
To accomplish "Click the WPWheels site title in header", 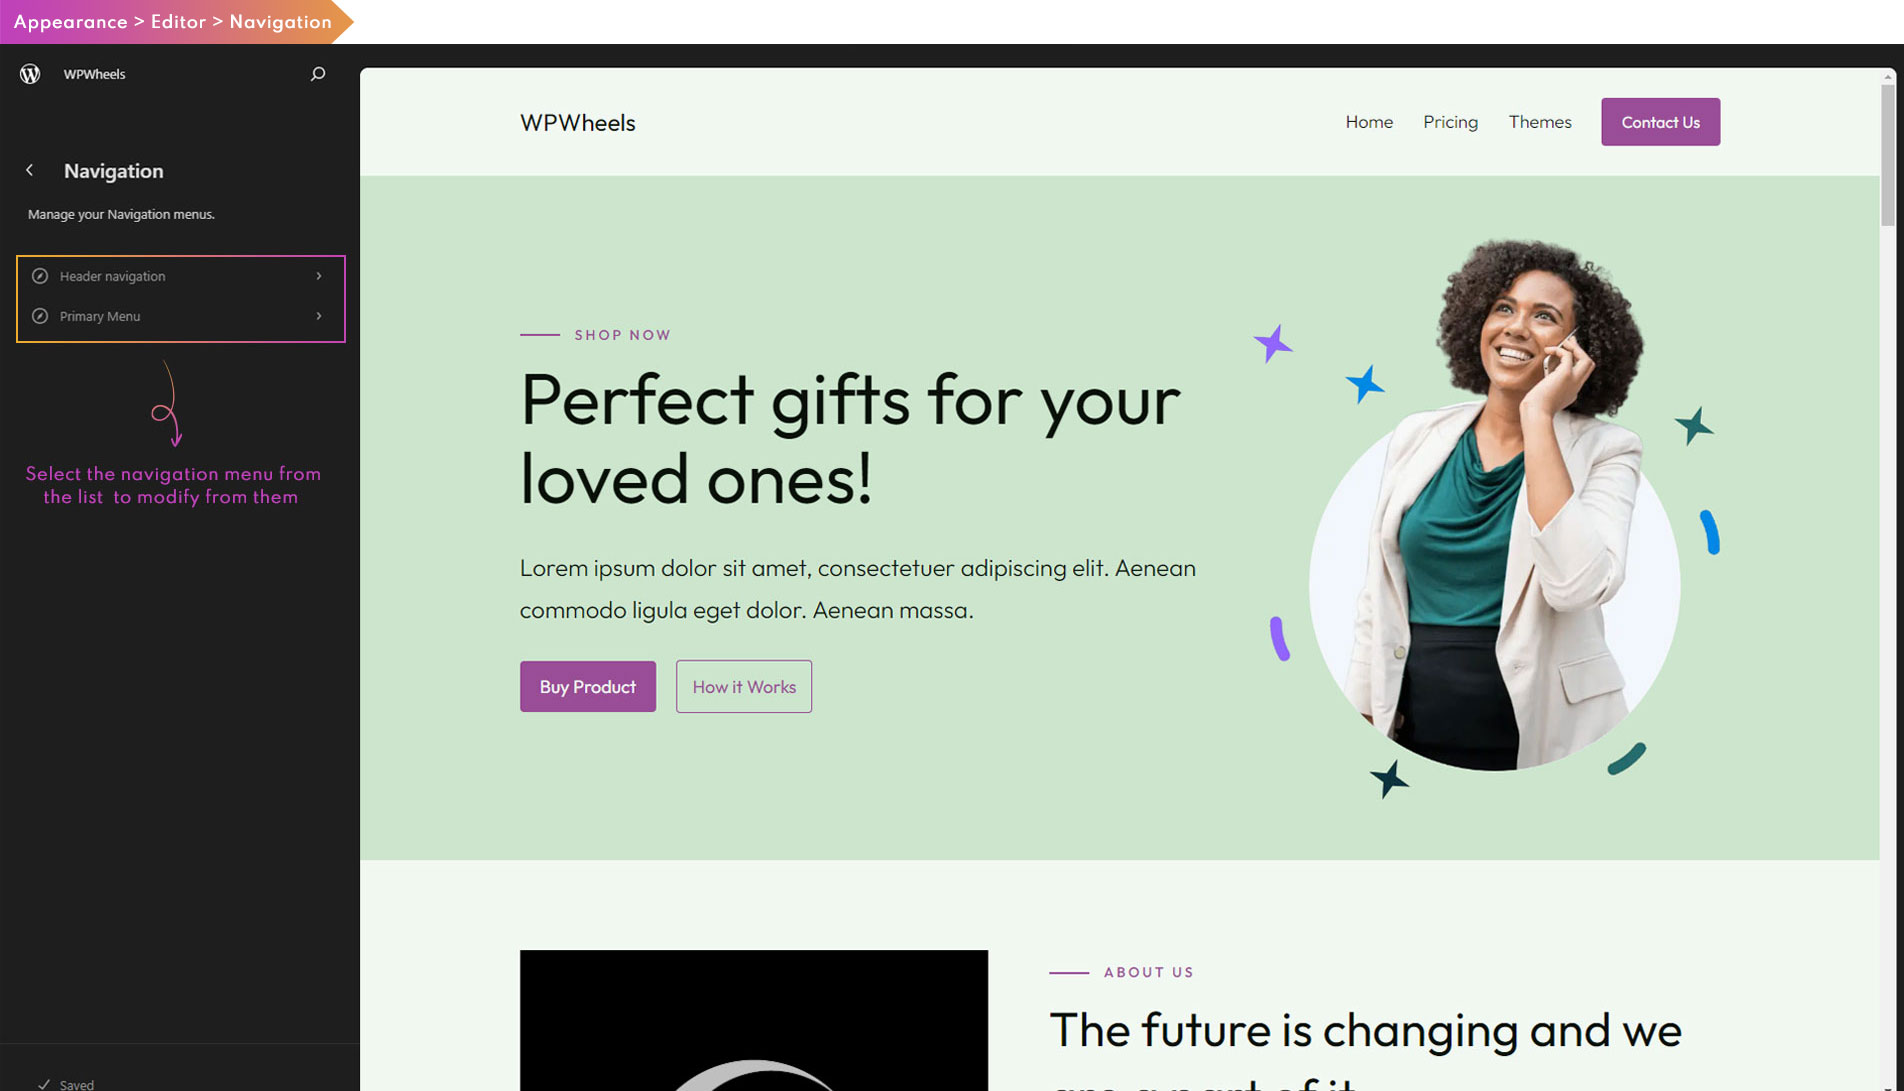I will coord(578,123).
